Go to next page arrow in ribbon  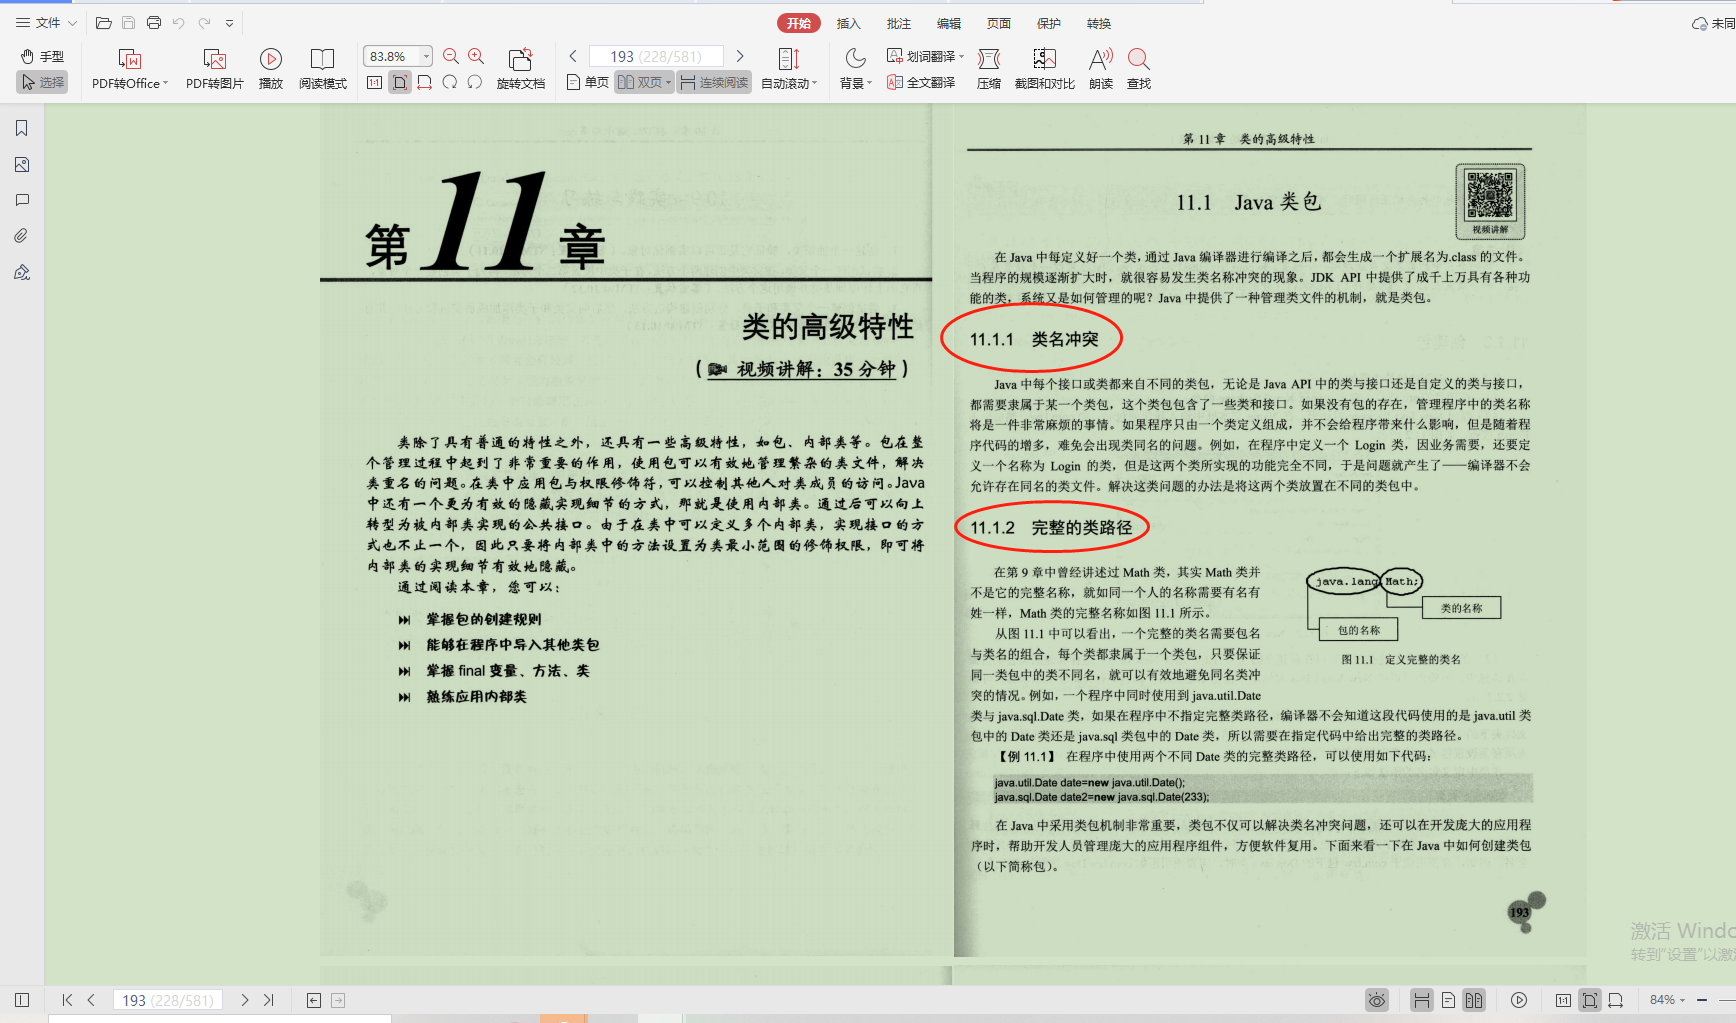(740, 56)
